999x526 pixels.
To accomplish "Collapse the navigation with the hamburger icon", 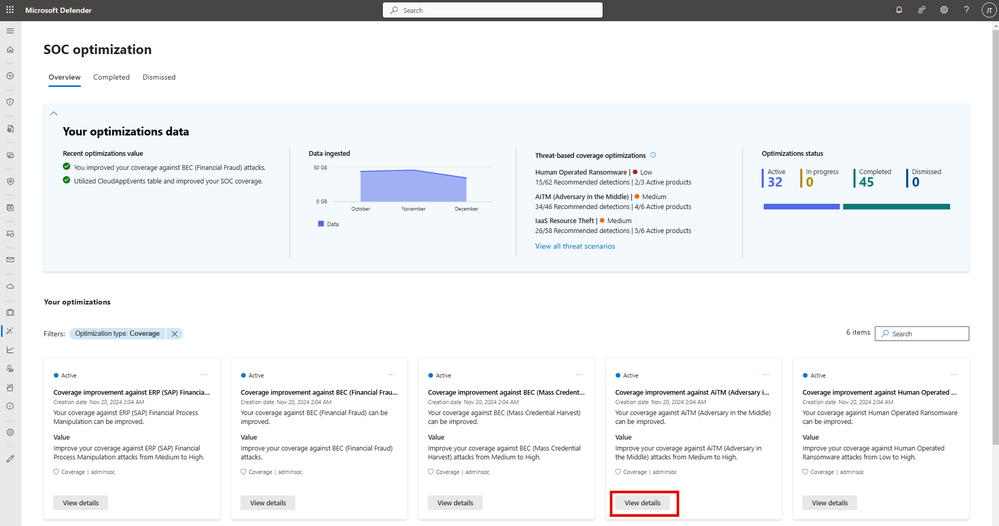I will 10,31.
